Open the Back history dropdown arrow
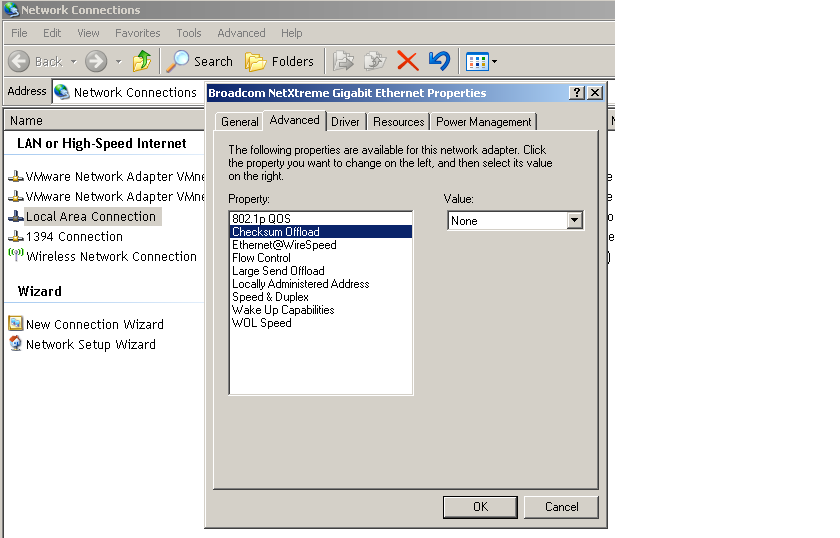The image size is (840, 538). (x=74, y=62)
